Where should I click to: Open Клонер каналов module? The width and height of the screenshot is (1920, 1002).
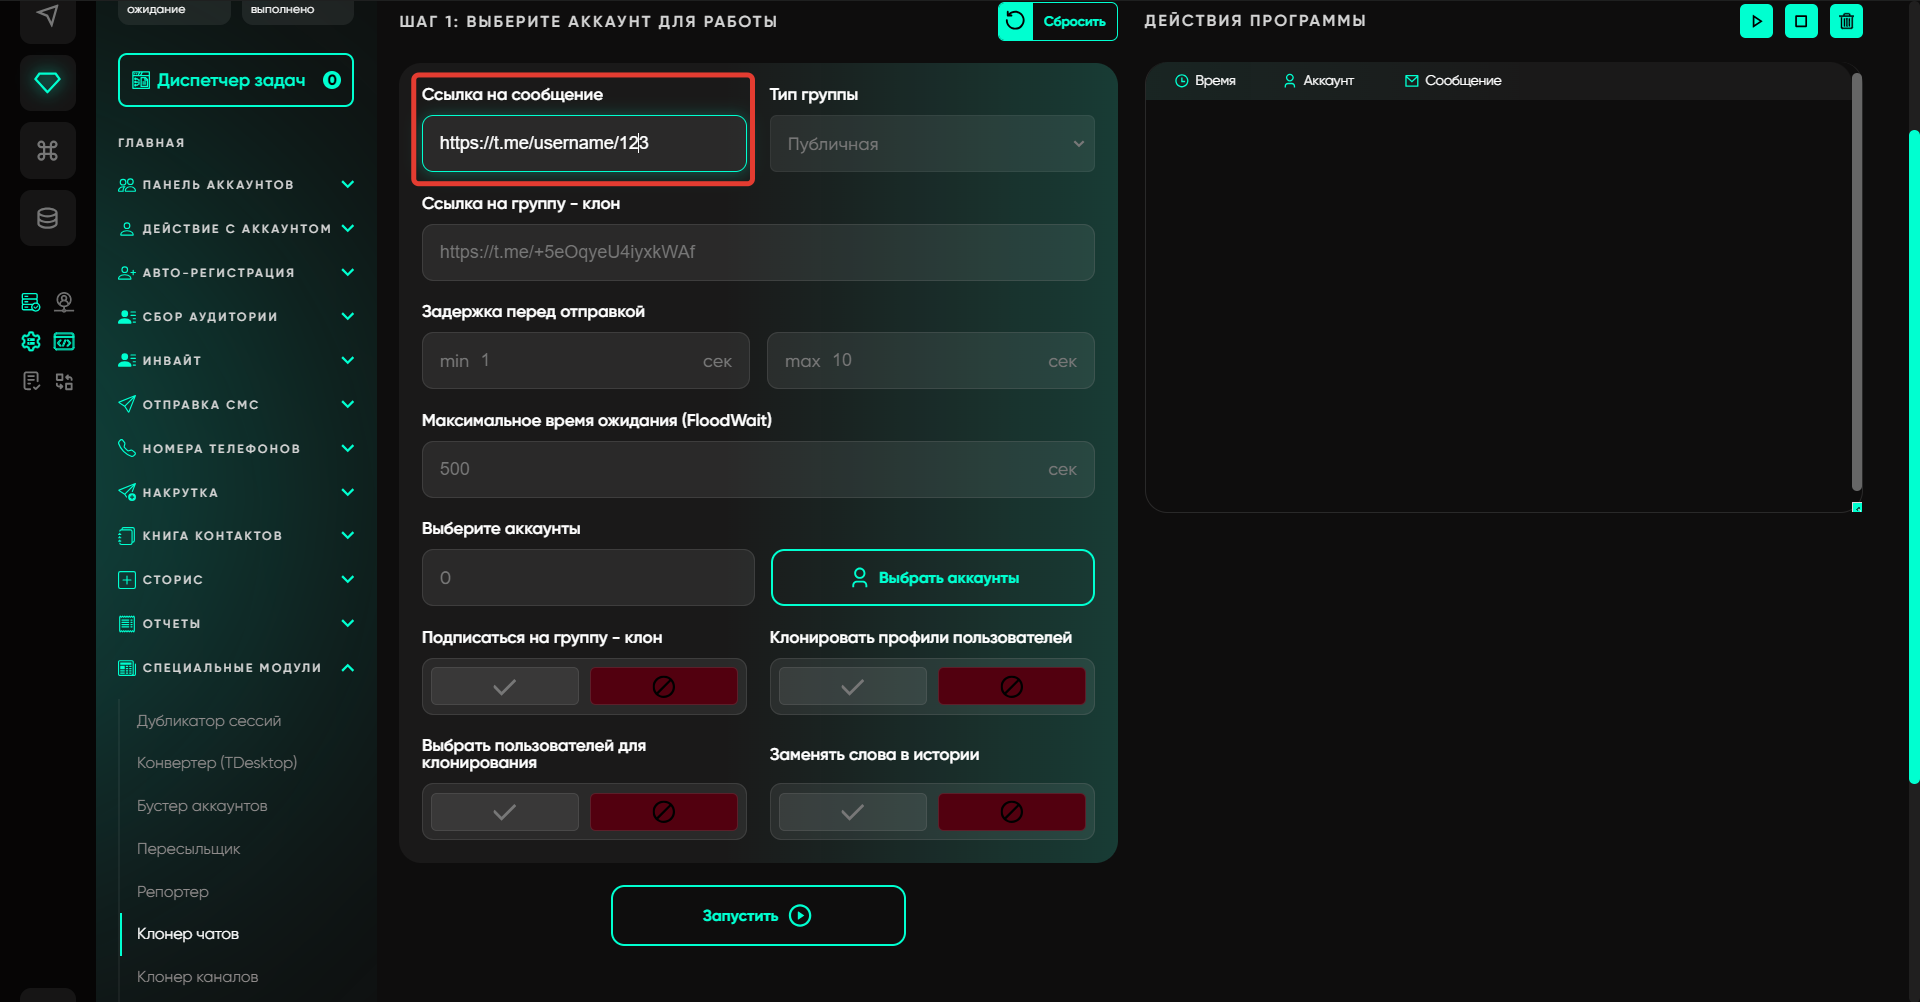pyautogui.click(x=198, y=977)
